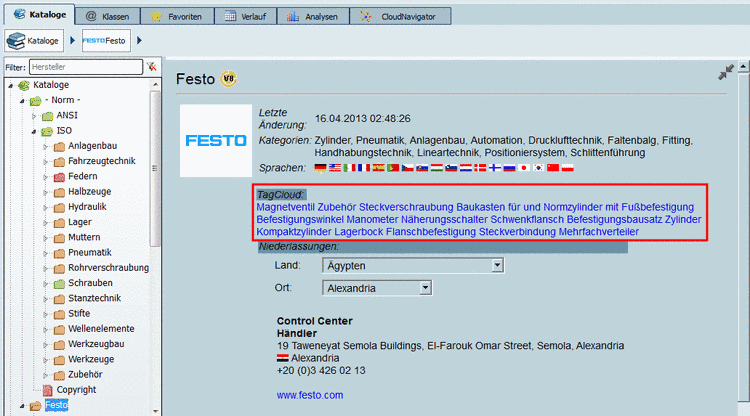
Task: Expand arrow after Kataloge breadcrumb
Action: coord(73,40)
